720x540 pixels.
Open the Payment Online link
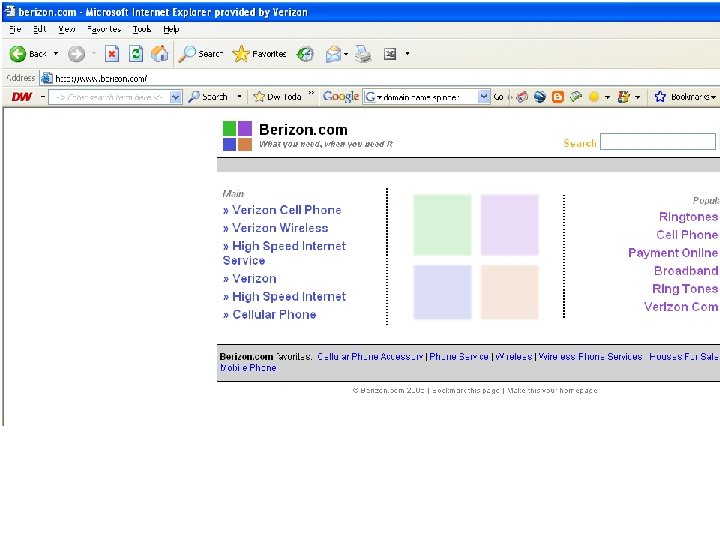pyautogui.click(x=673, y=253)
